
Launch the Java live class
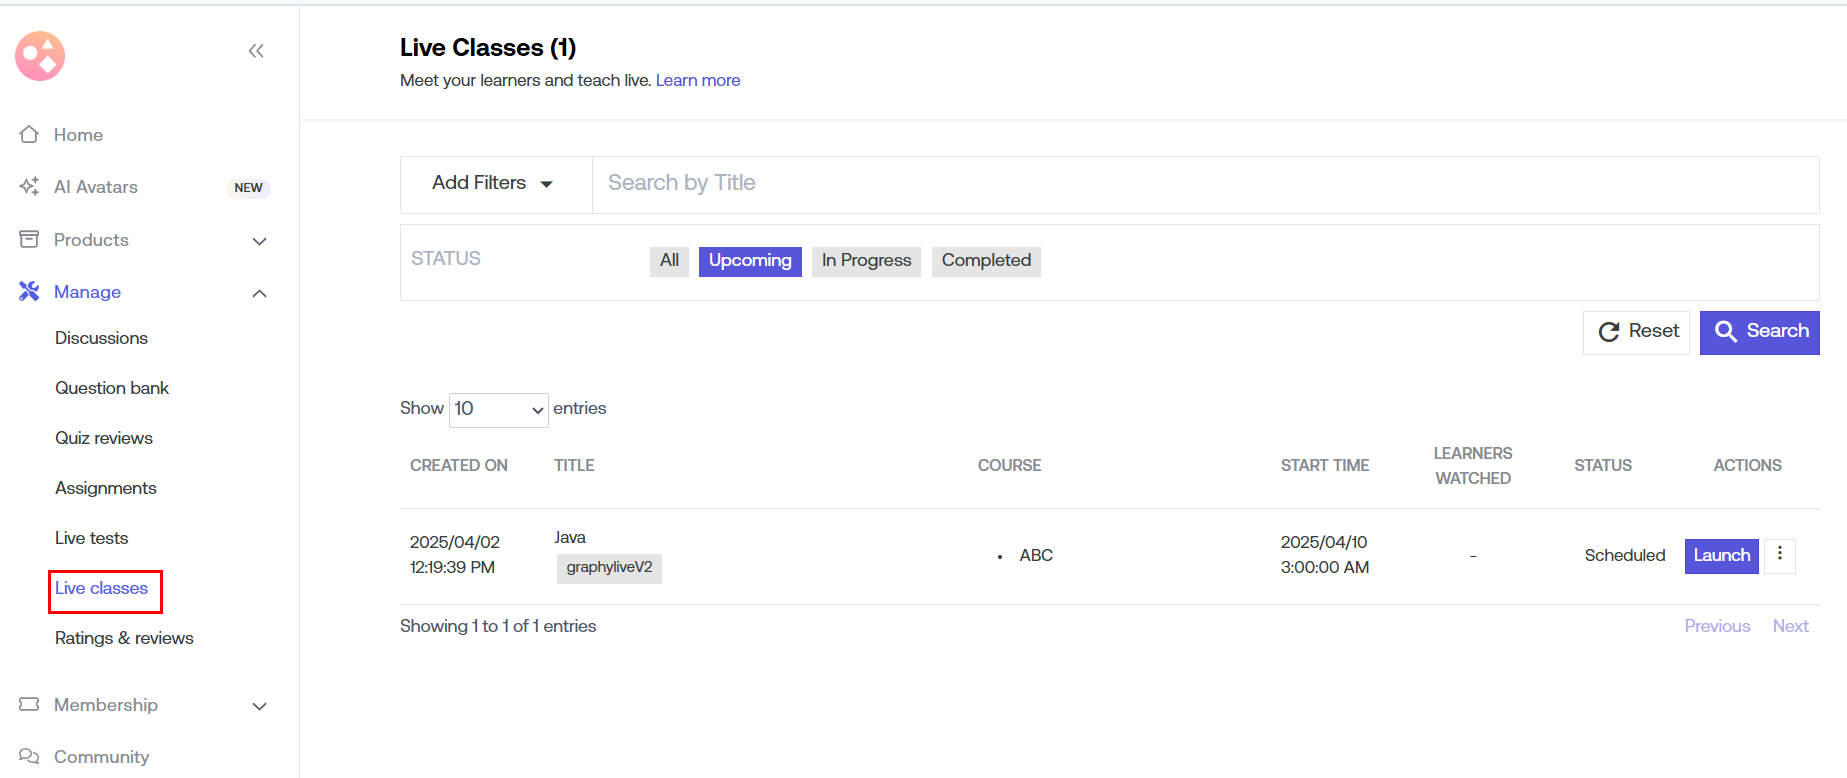coord(1721,556)
